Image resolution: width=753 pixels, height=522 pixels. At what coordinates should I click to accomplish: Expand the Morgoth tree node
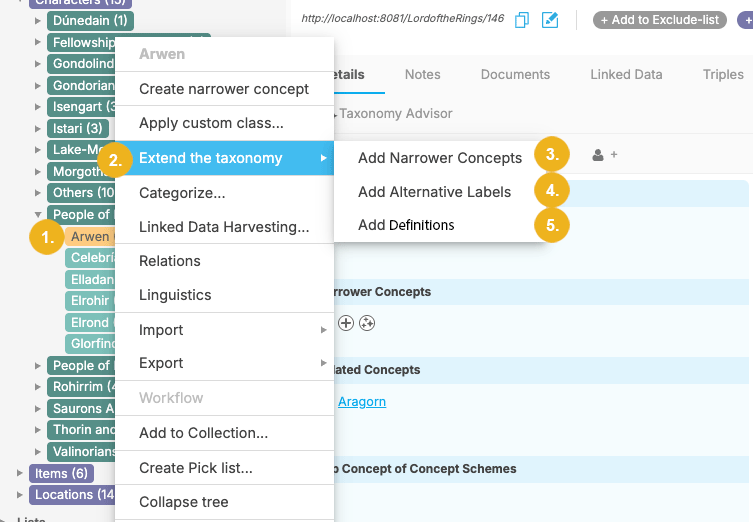tap(37, 171)
